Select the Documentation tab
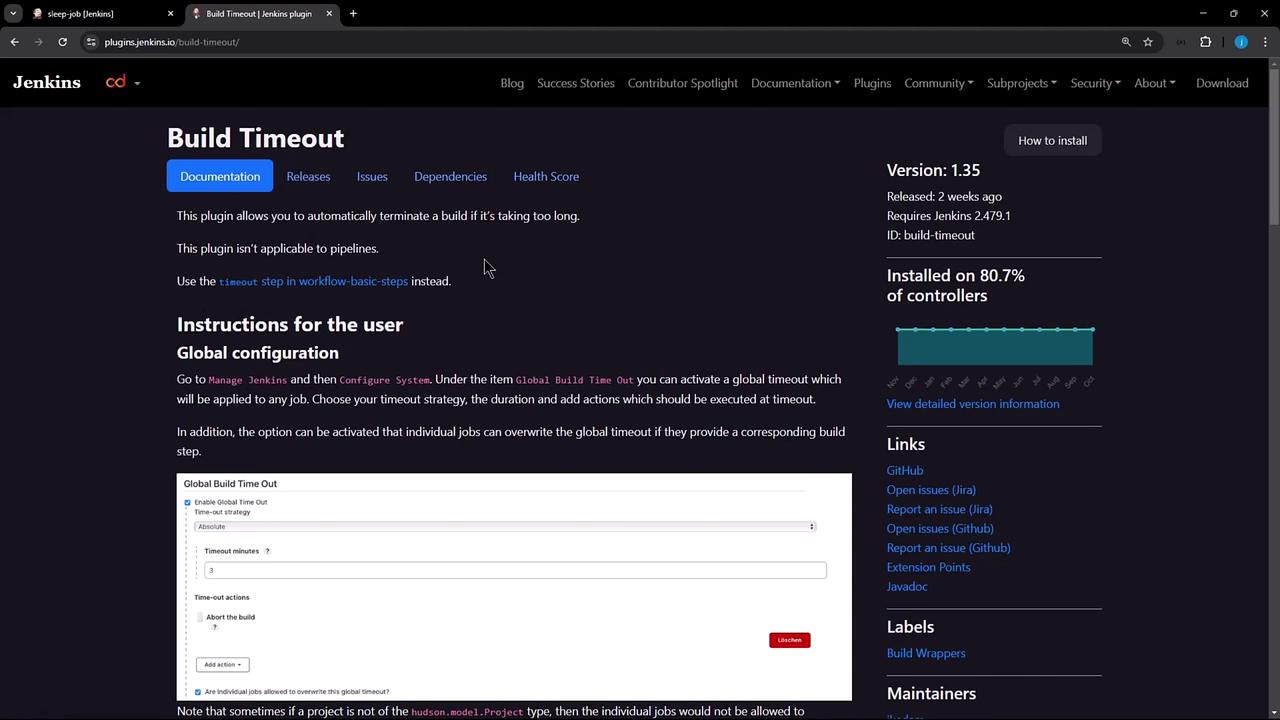 (x=220, y=176)
